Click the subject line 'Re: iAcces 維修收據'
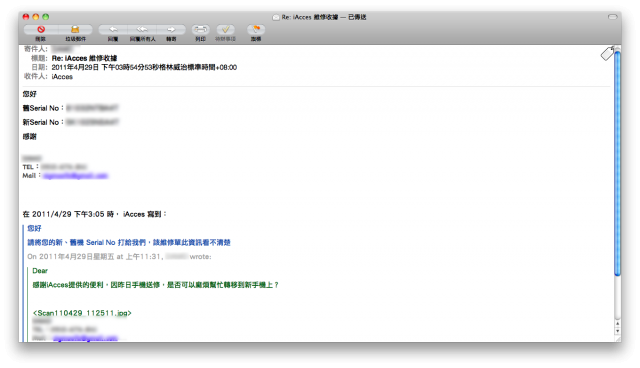This screenshot has width=640, height=368. (x=84, y=58)
